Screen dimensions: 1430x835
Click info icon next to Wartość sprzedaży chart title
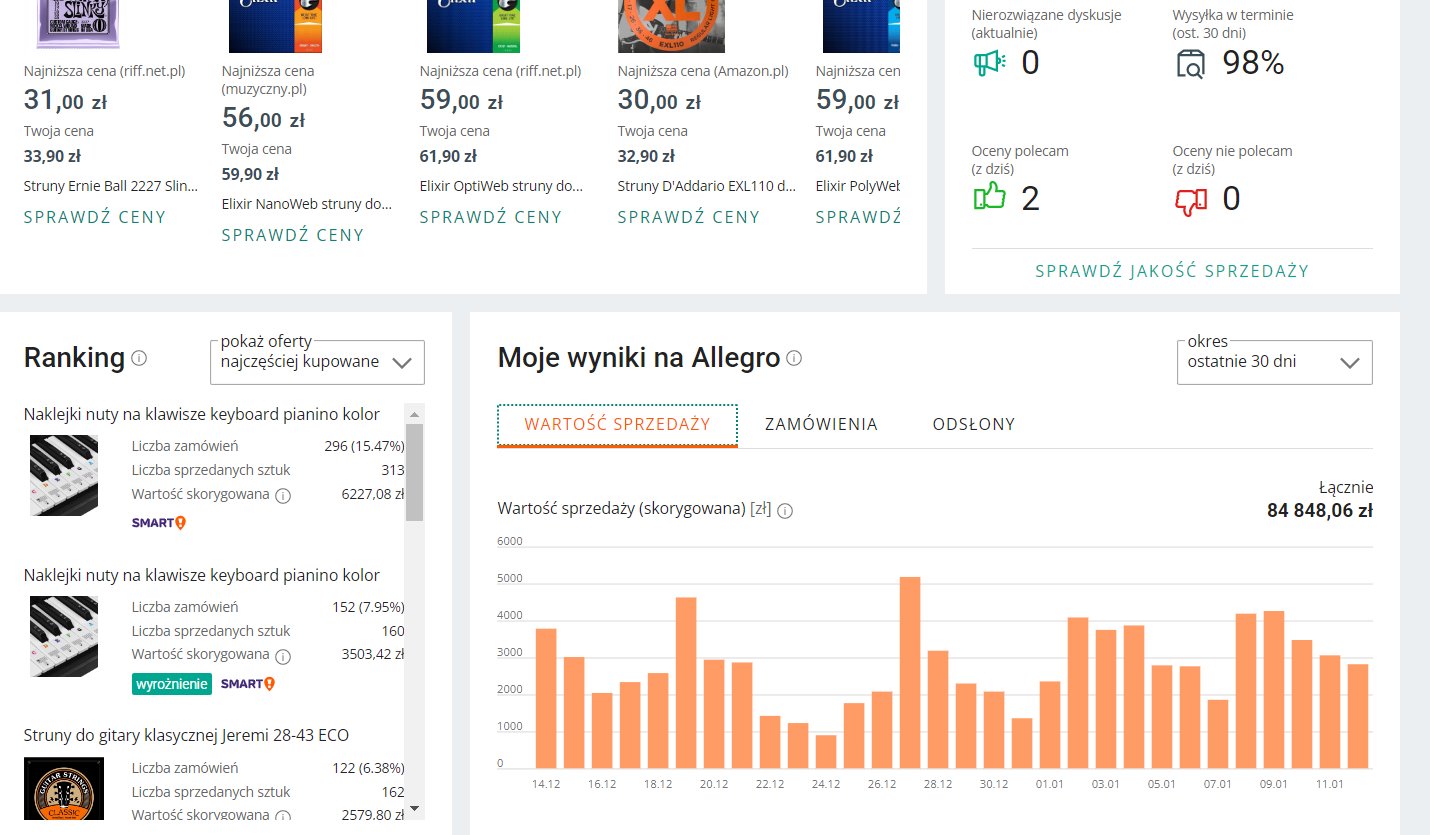(x=785, y=511)
